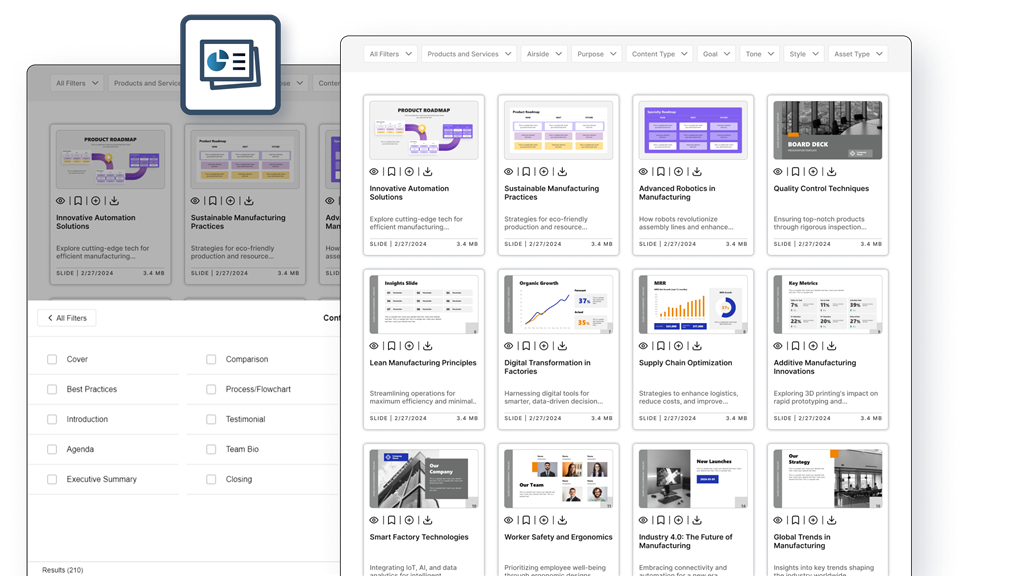Enable the Executive Summary filter checkbox
This screenshot has height=576, width=1024.
pos(52,479)
